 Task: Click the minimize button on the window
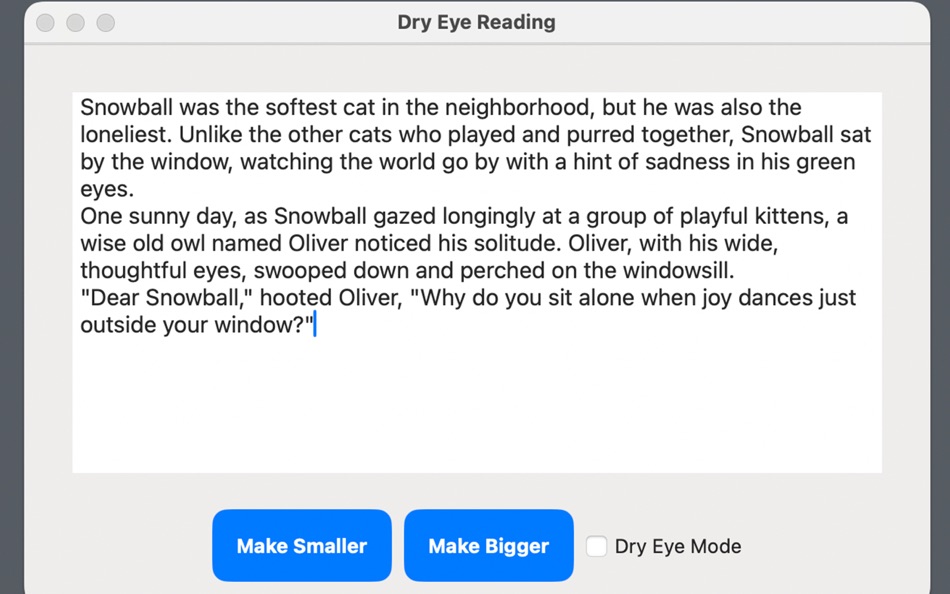75,22
